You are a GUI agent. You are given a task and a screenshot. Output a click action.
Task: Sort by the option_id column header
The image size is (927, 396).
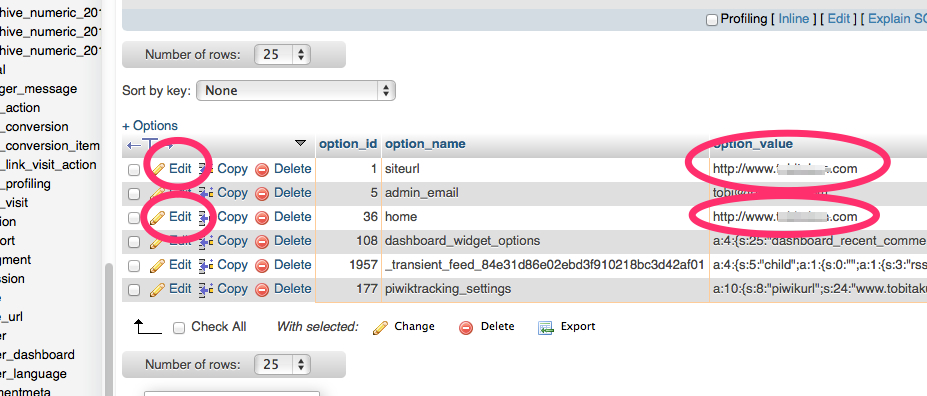pos(348,144)
